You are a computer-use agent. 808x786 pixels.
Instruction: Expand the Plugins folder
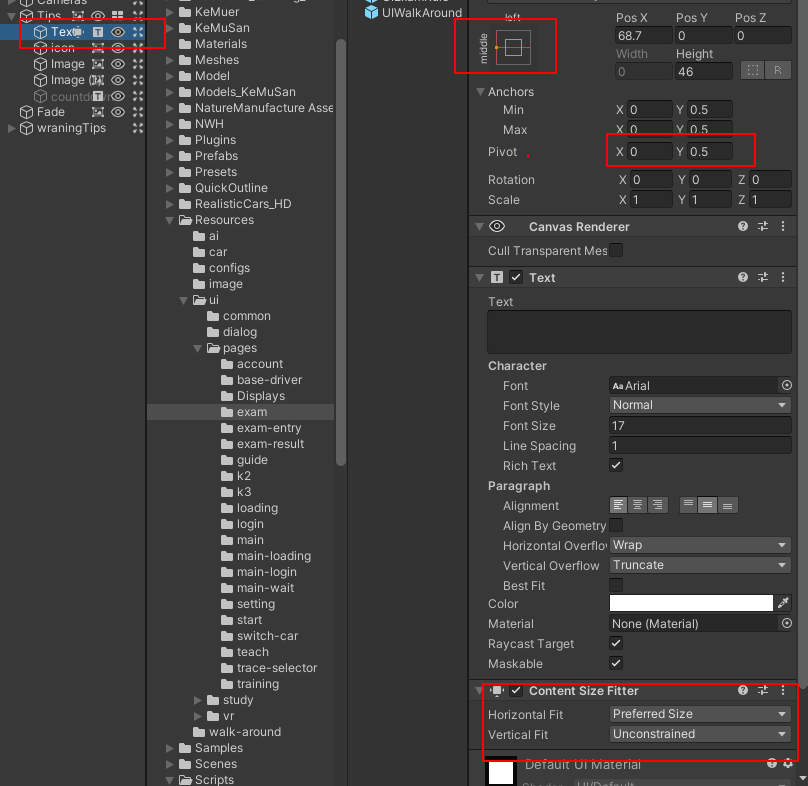(170, 140)
